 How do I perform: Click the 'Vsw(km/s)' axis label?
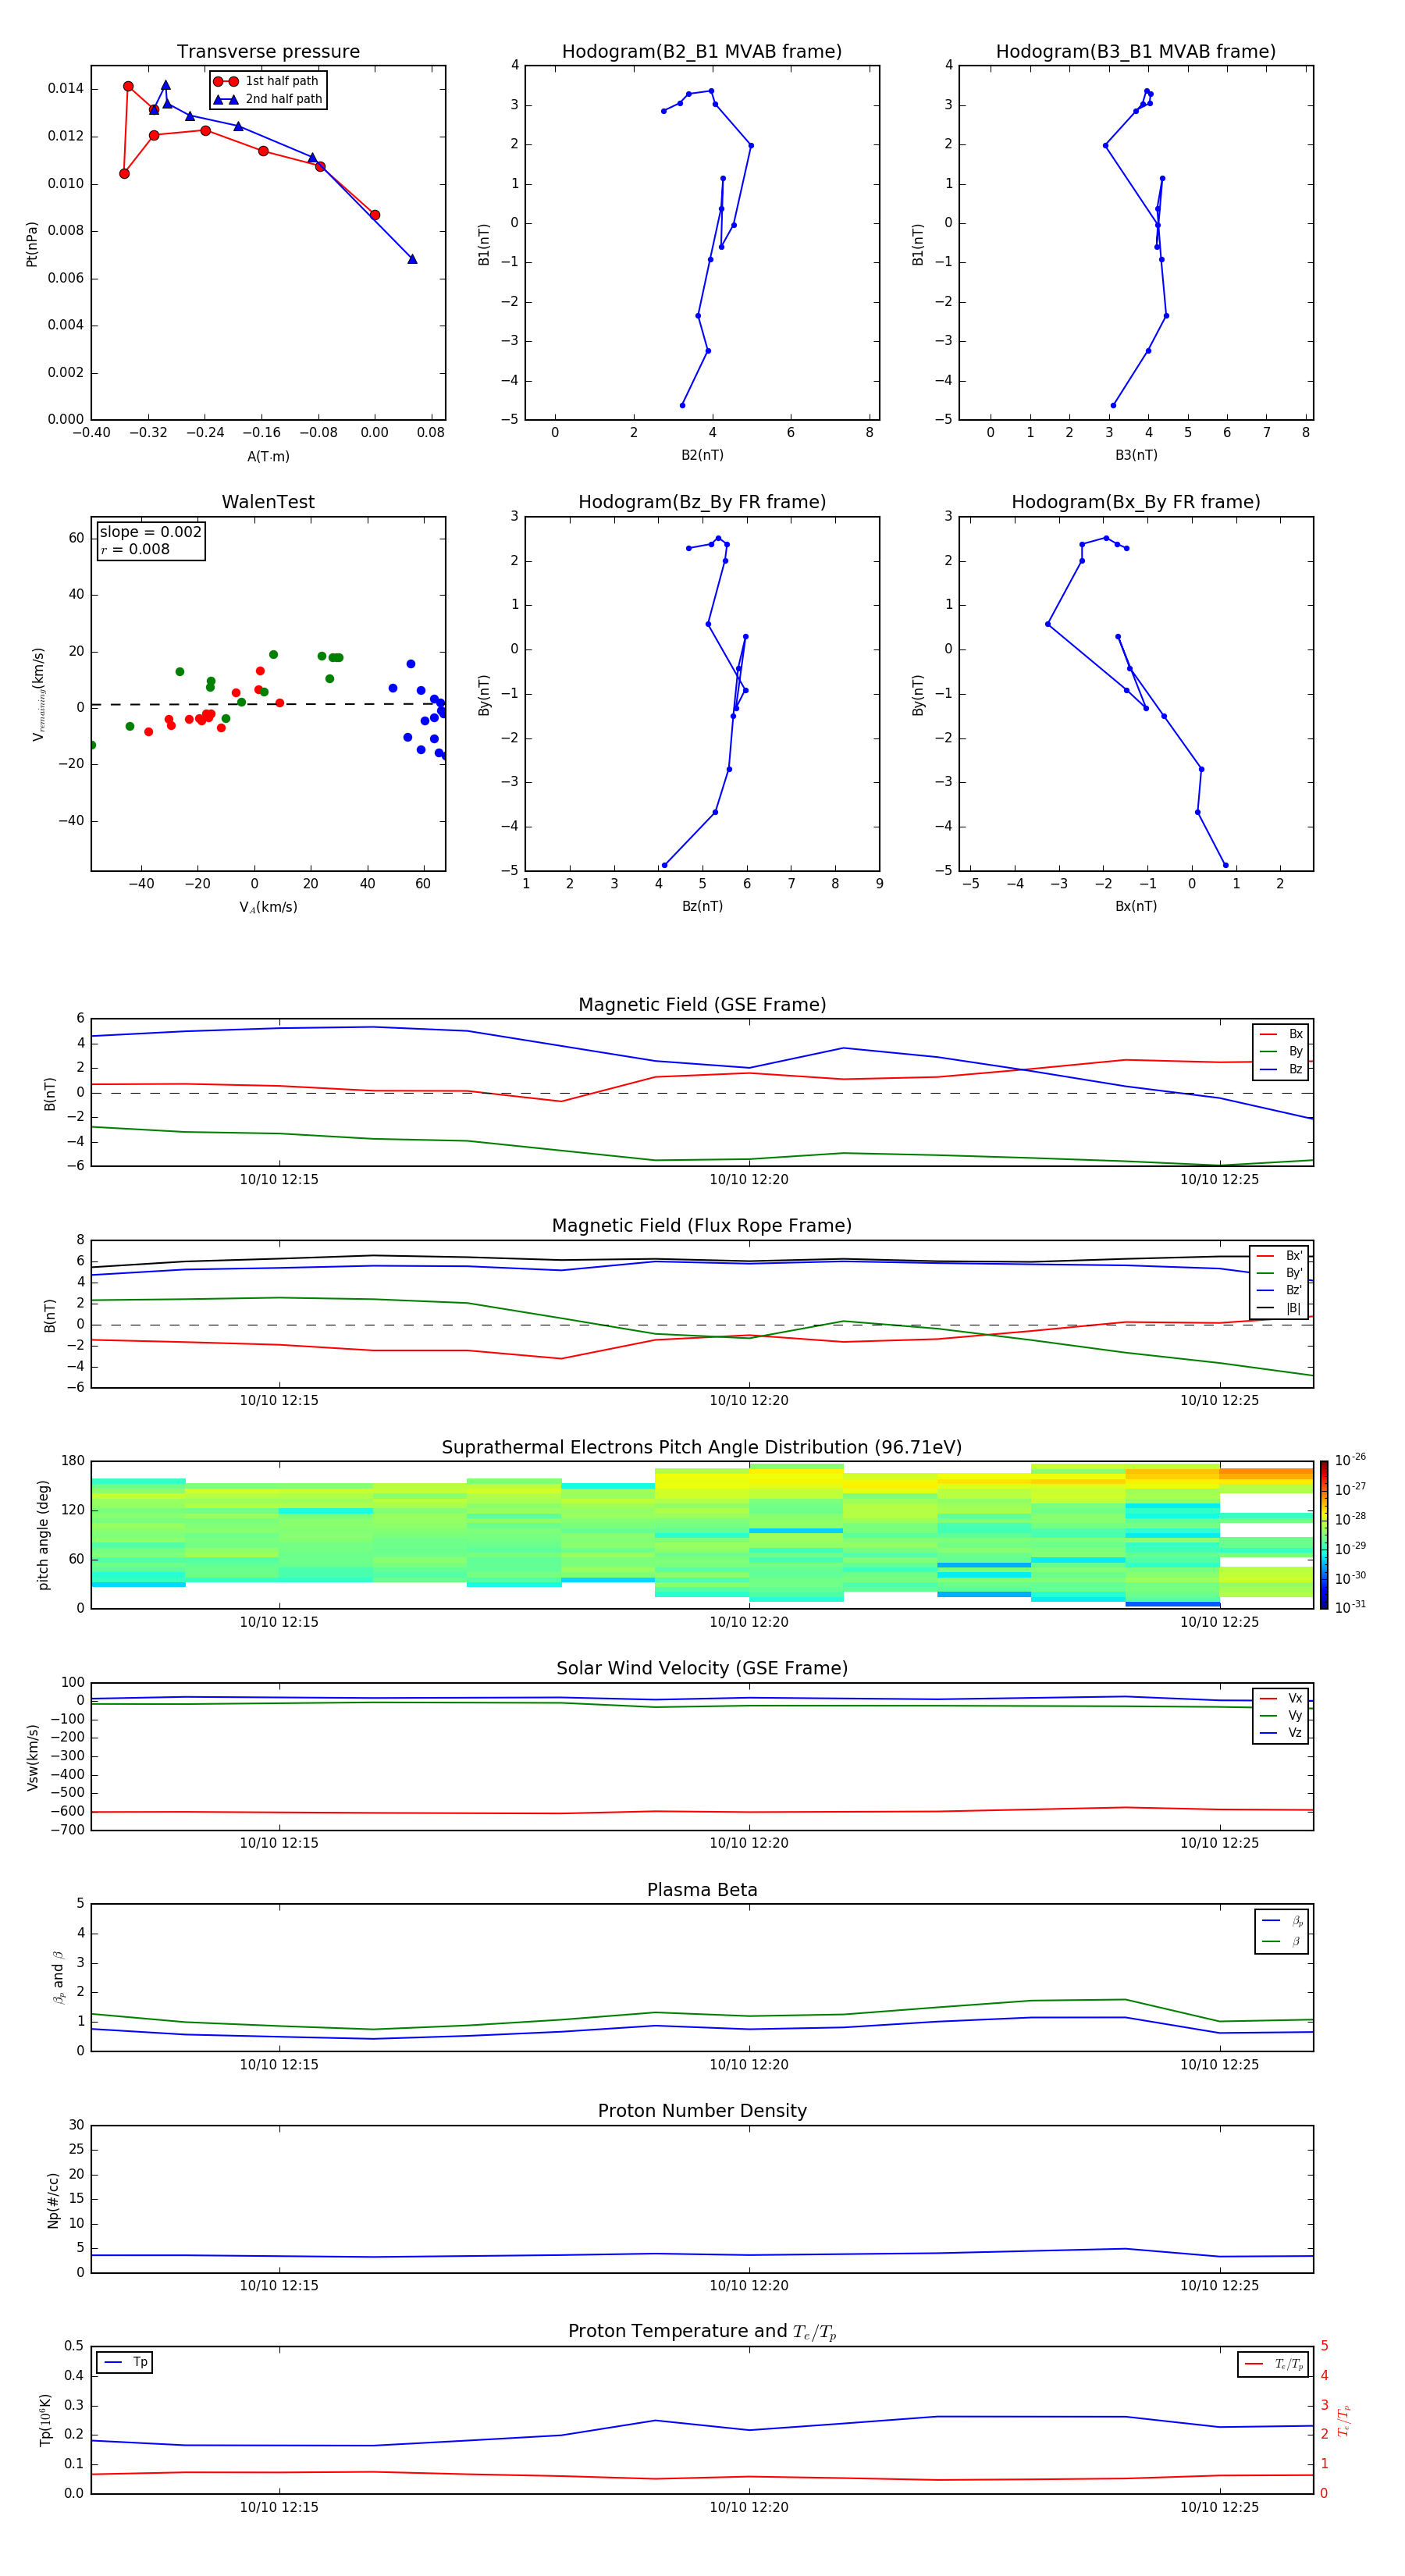(32, 1757)
